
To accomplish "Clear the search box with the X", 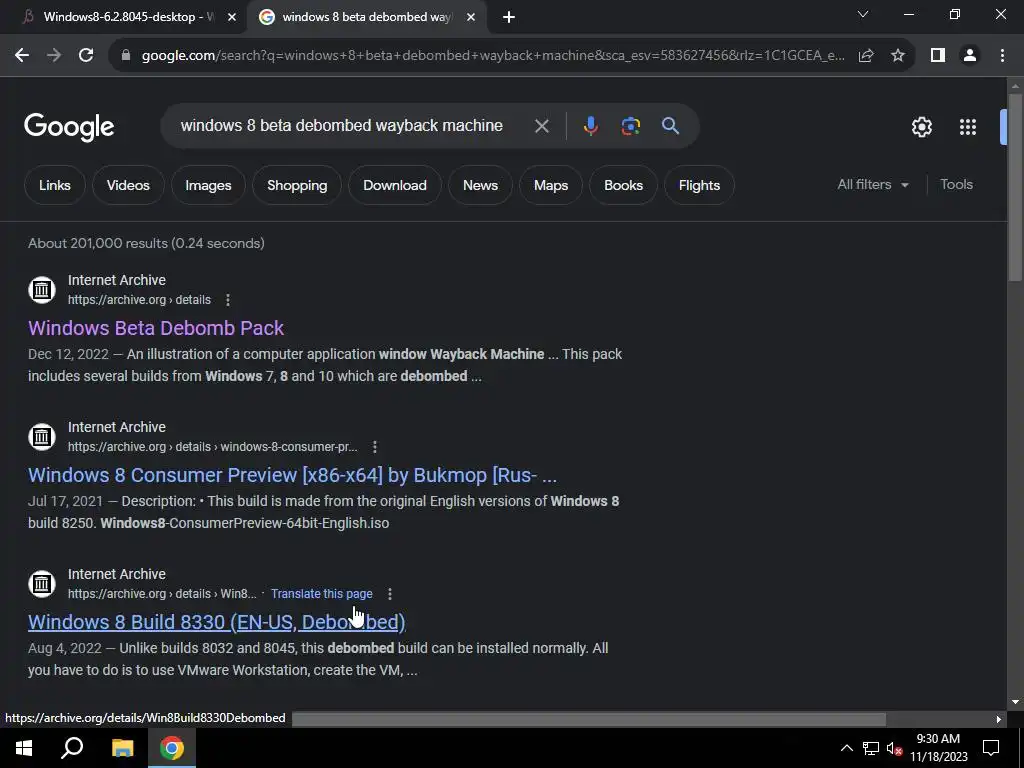I will click(x=541, y=126).
